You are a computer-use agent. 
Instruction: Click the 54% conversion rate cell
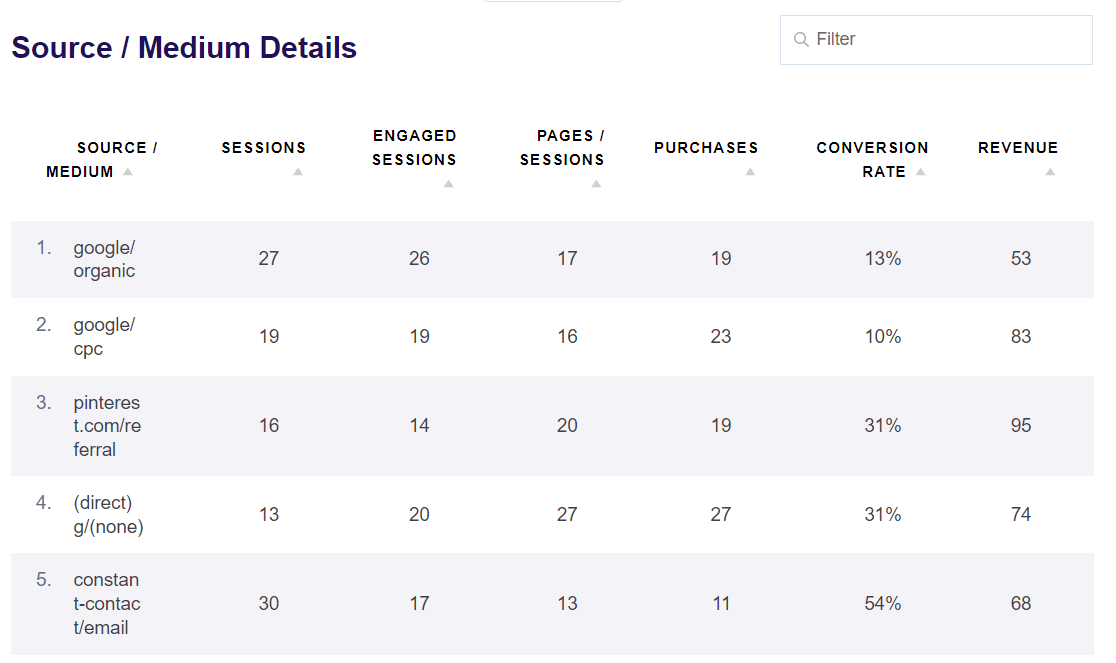[883, 604]
